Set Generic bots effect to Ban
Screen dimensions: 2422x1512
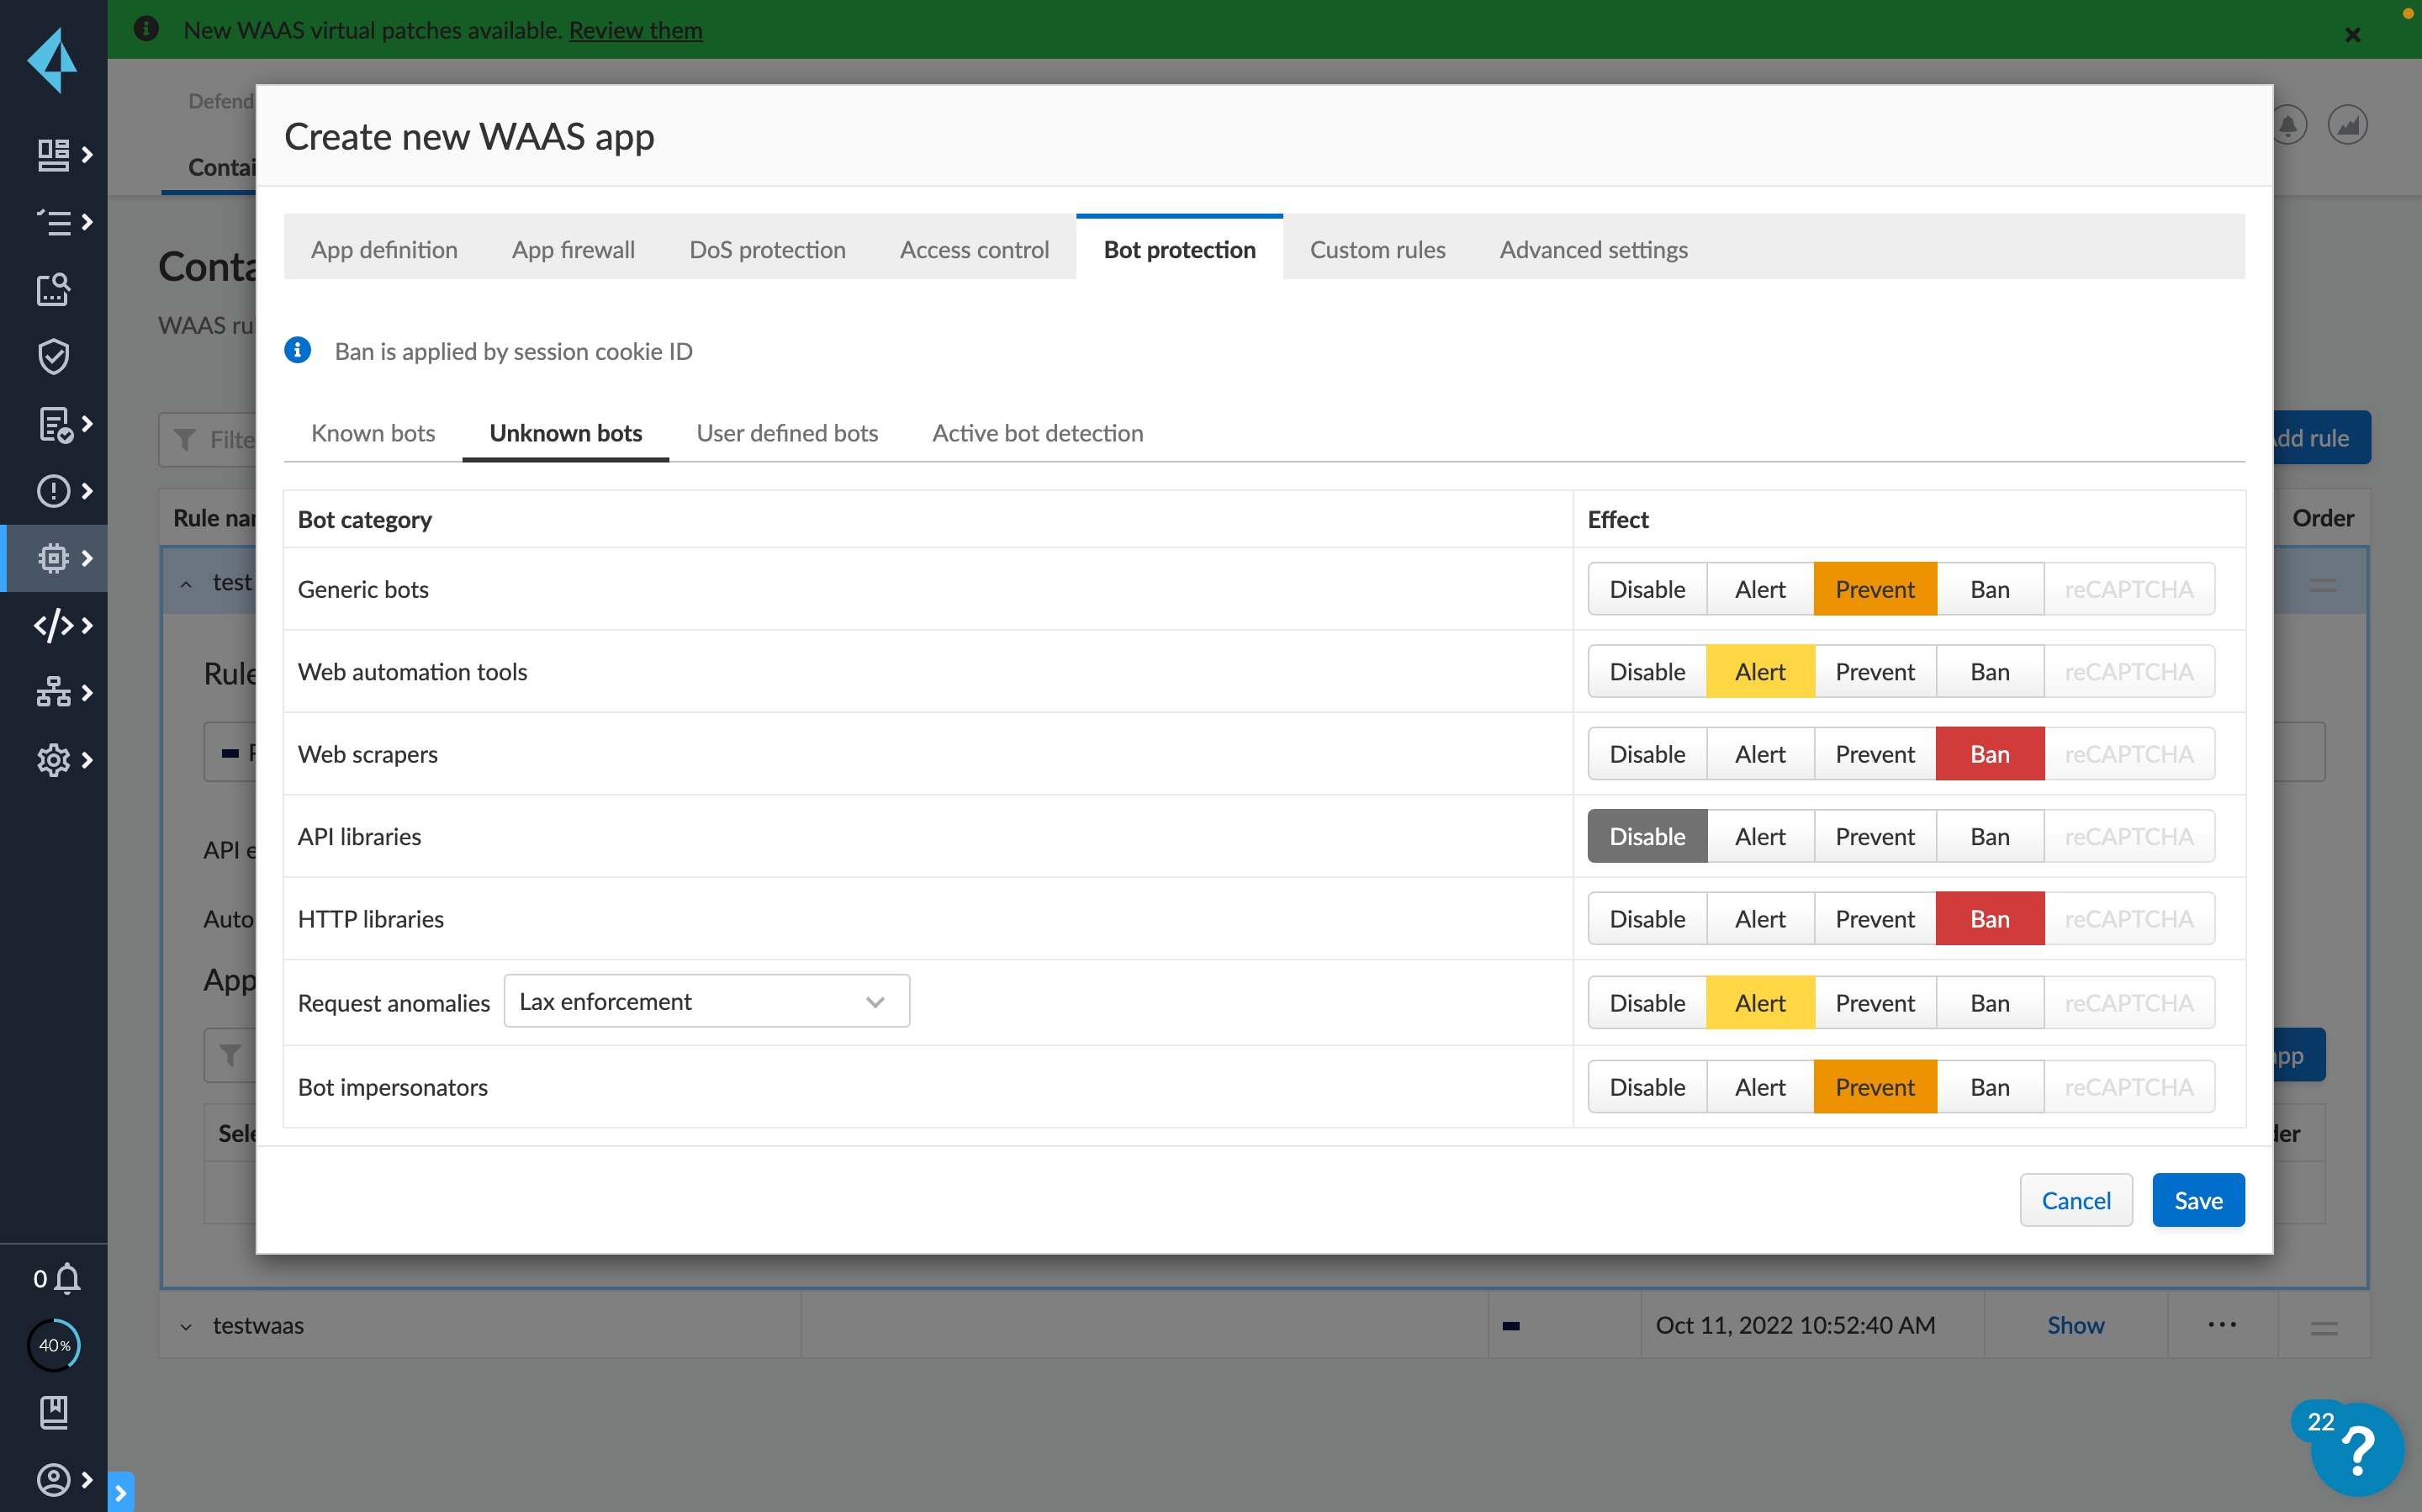pyautogui.click(x=1988, y=588)
